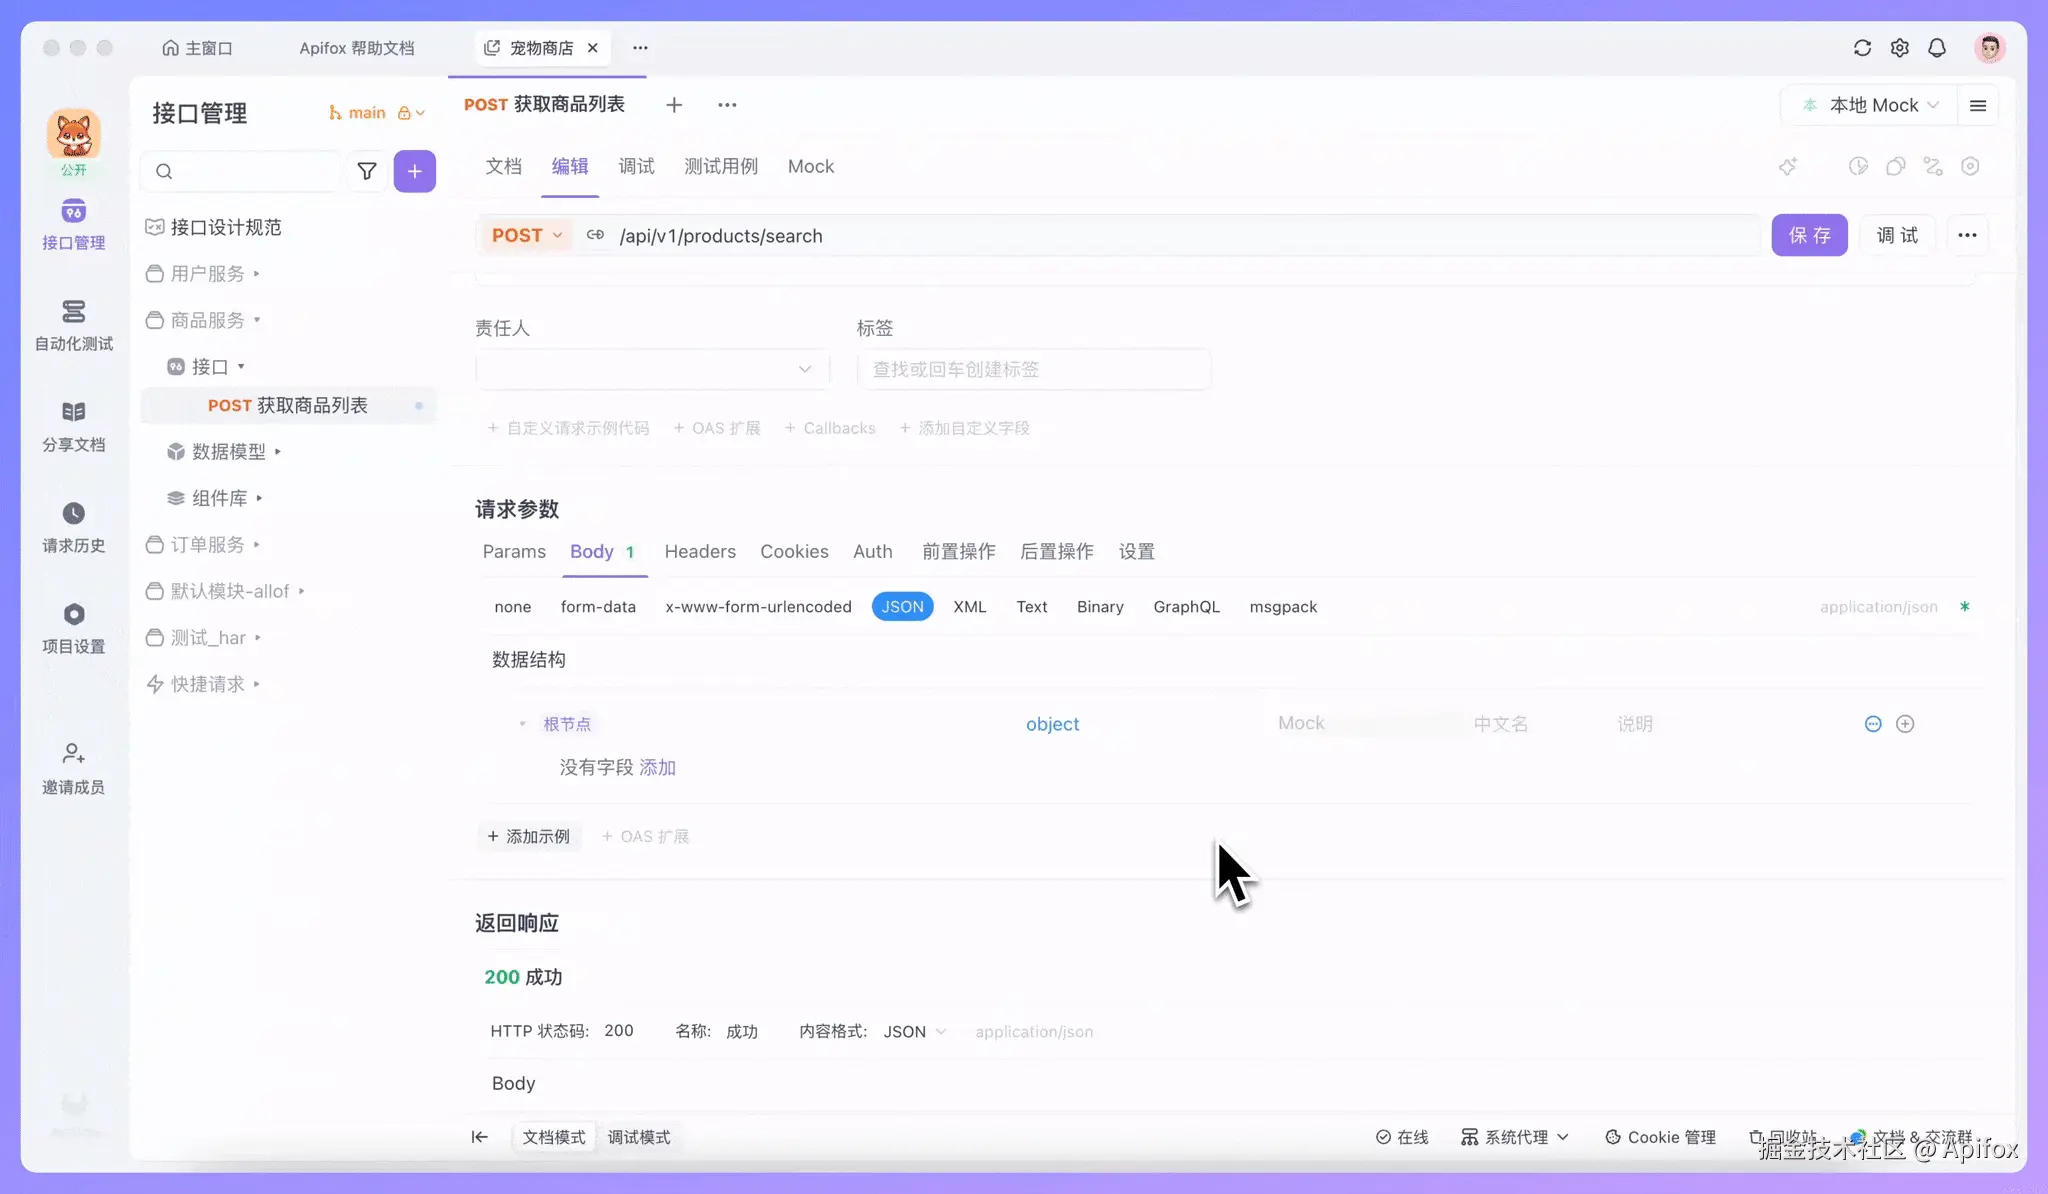Click the 分享文档 book icon
Image resolution: width=2048 pixels, height=1194 pixels.
(73, 412)
